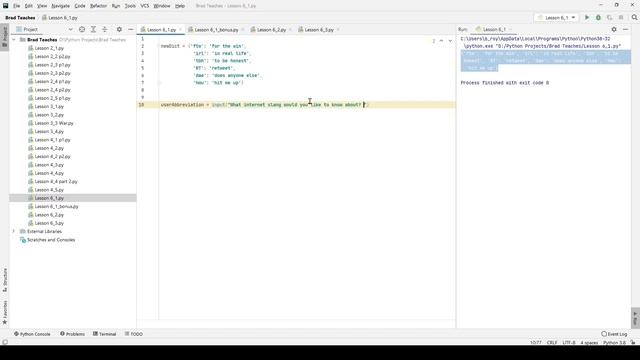Open the Python Console tool window
Image resolution: width=640 pixels, height=360 pixels.
32,334
